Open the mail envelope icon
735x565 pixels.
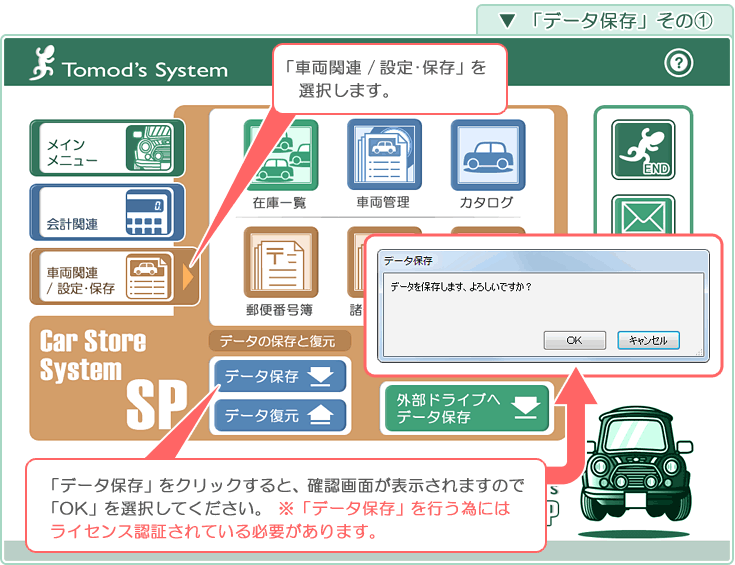[x=643, y=215]
